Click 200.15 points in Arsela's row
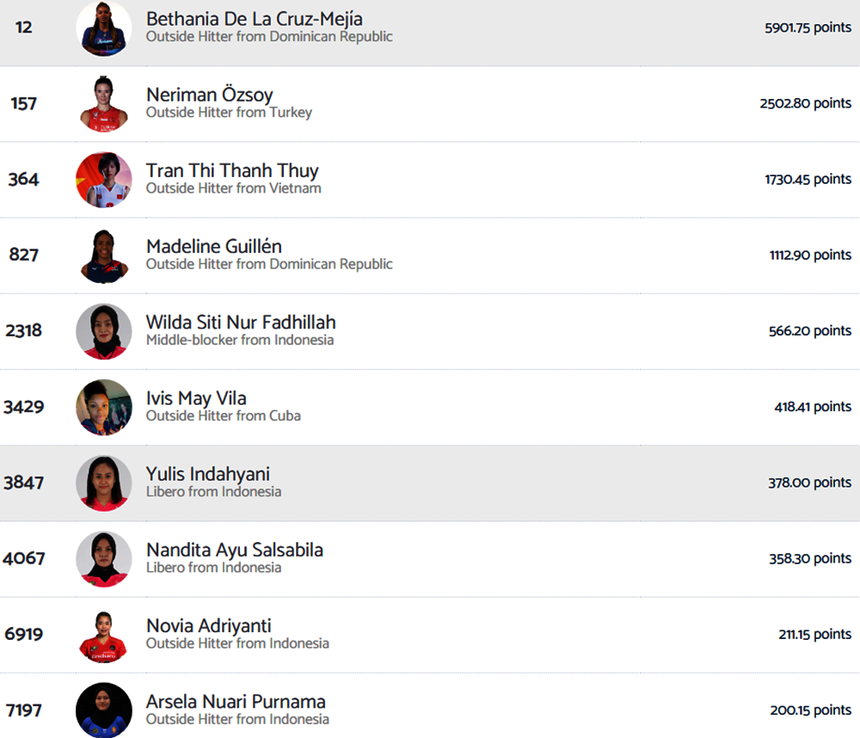This screenshot has width=860, height=738. point(810,710)
